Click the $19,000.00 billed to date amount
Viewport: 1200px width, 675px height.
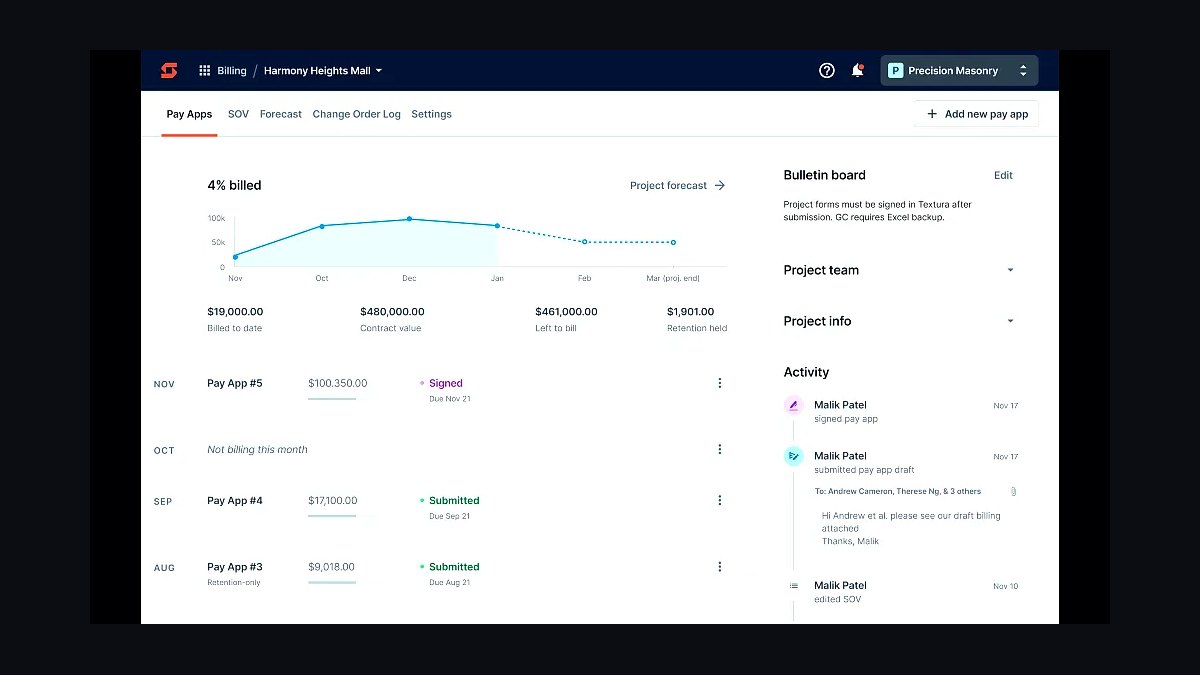tap(235, 312)
